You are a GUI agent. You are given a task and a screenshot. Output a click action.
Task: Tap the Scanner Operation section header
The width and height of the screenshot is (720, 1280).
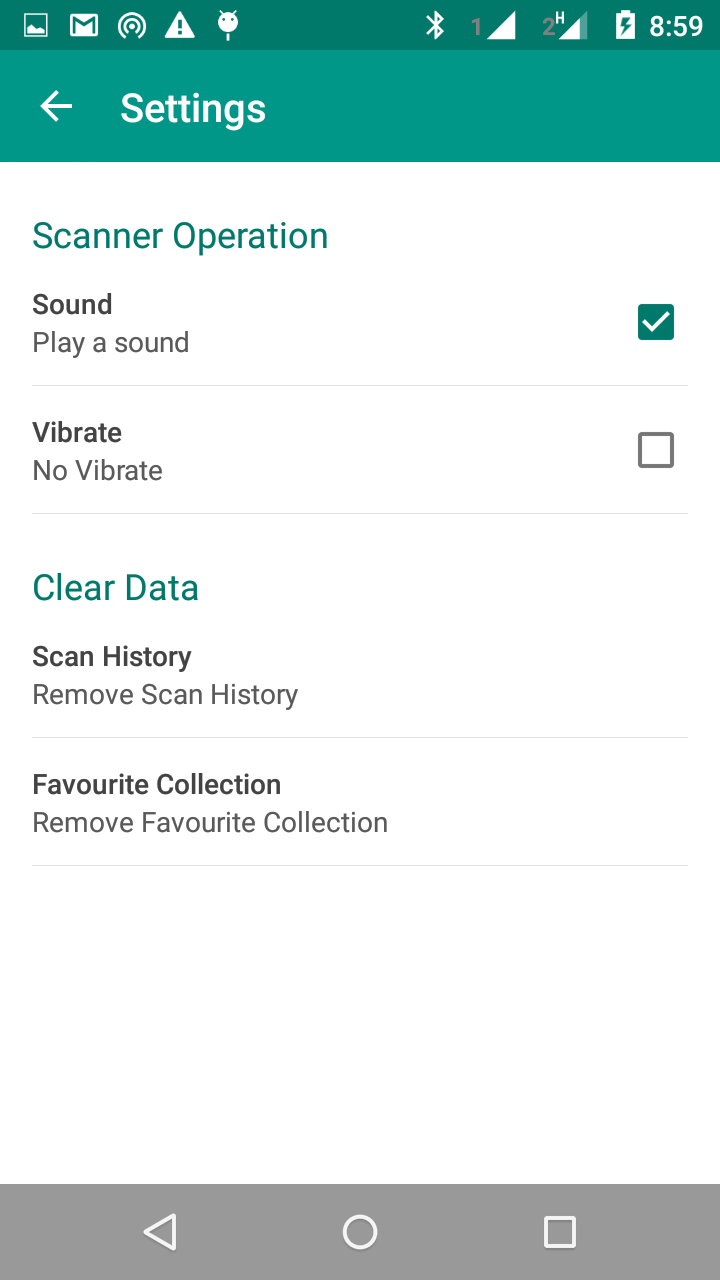(x=180, y=236)
